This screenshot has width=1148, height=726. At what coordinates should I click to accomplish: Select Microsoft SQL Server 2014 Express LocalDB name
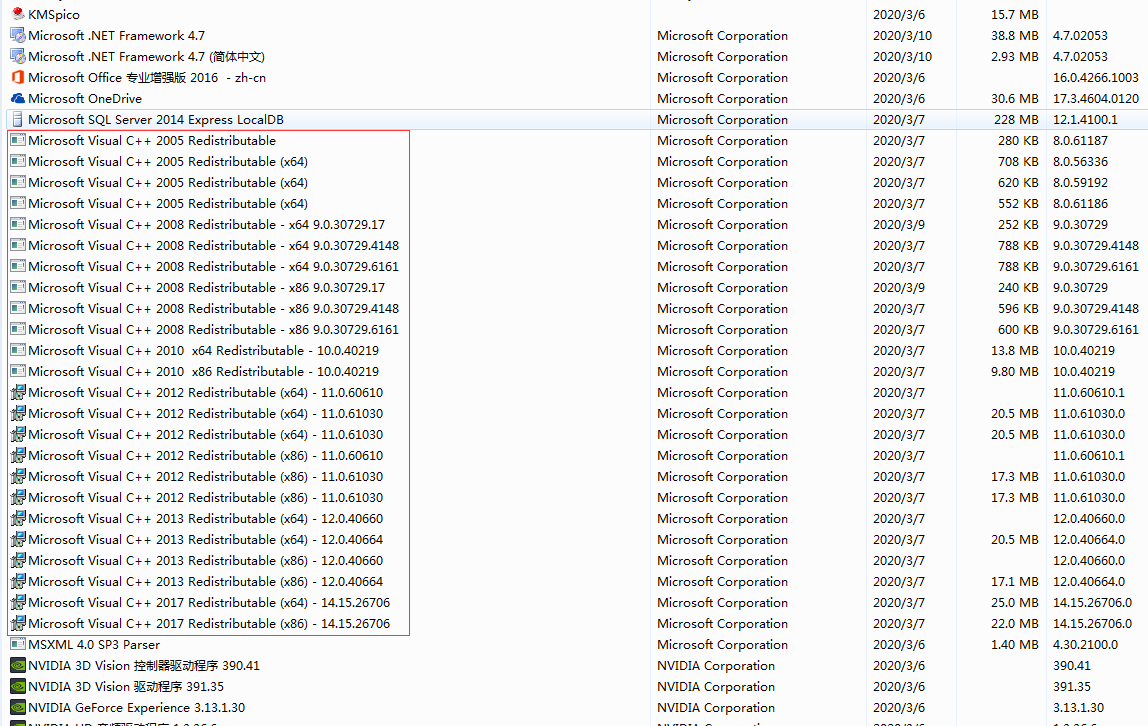coord(156,119)
